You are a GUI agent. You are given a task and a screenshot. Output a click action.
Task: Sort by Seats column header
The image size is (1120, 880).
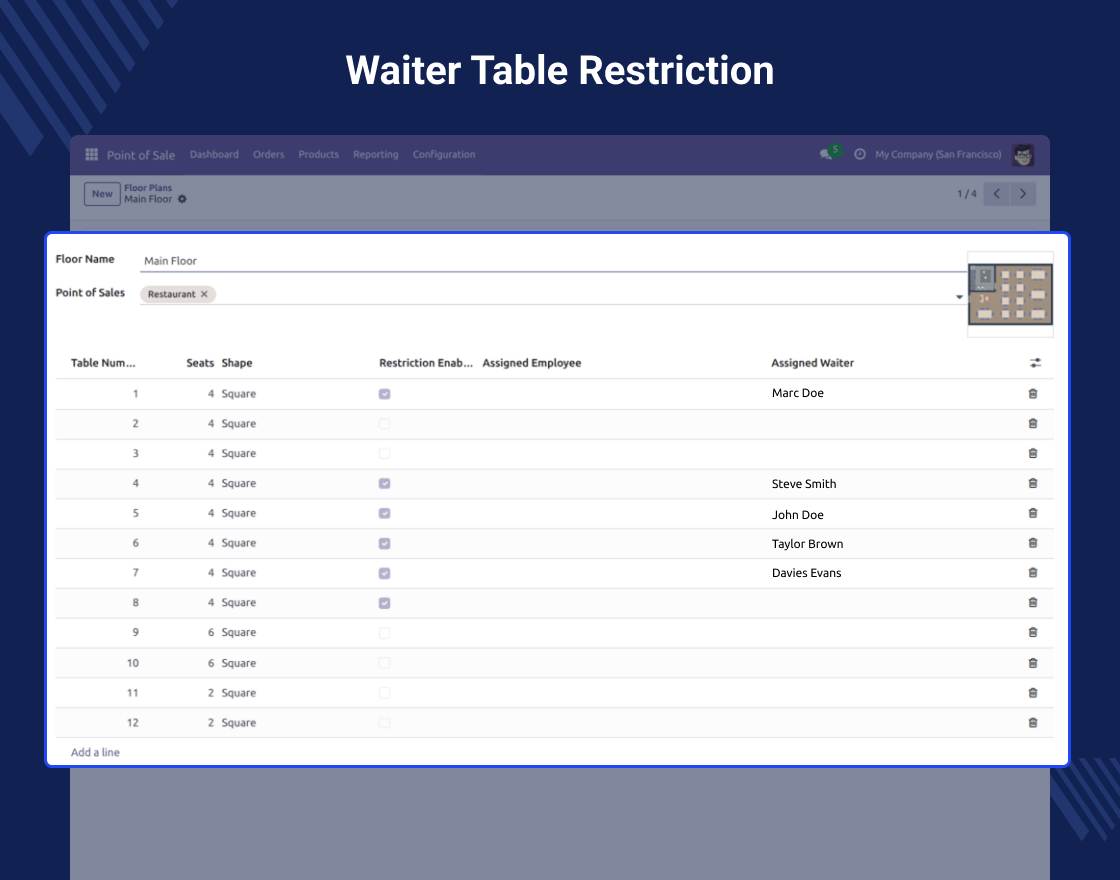[x=200, y=363]
